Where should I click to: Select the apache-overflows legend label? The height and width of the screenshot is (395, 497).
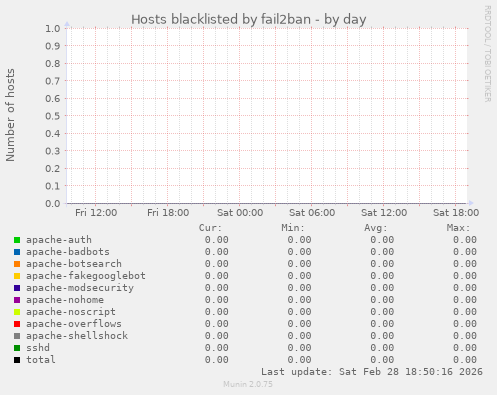74,324
